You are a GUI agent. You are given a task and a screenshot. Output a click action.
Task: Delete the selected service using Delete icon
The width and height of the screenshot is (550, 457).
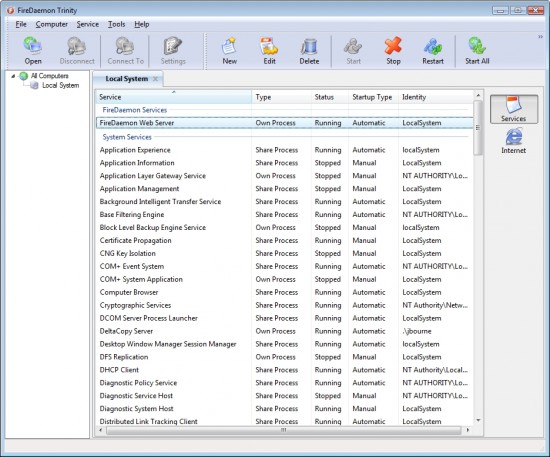click(309, 51)
